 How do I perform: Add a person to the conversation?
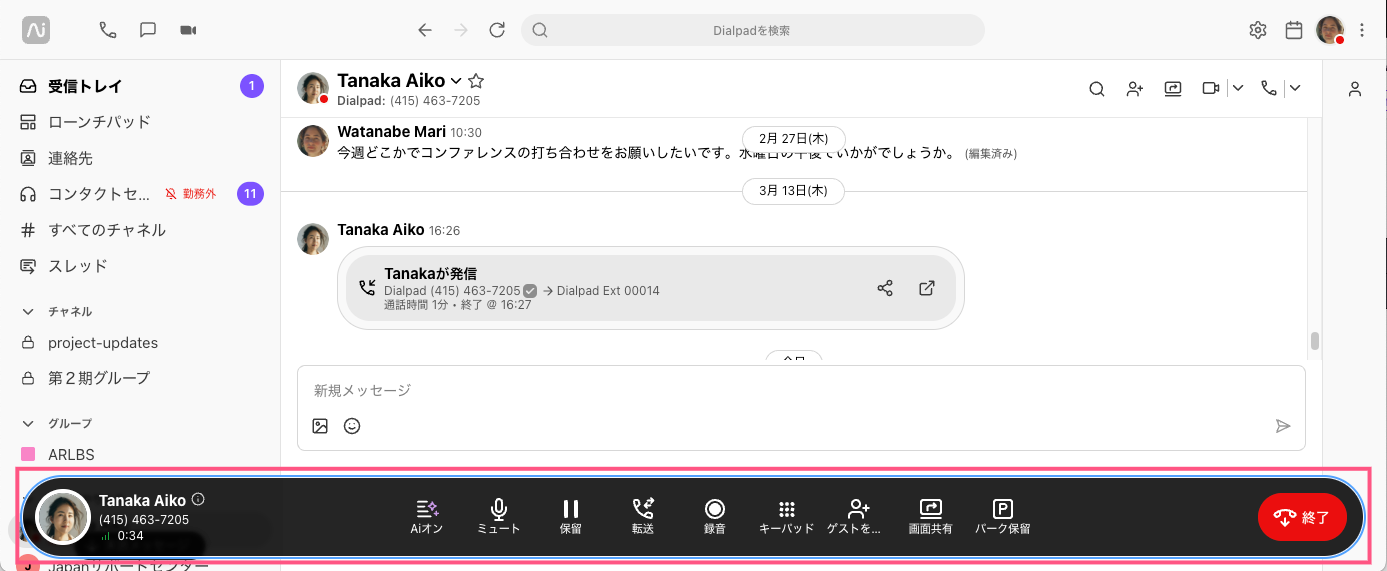[x=1135, y=88]
